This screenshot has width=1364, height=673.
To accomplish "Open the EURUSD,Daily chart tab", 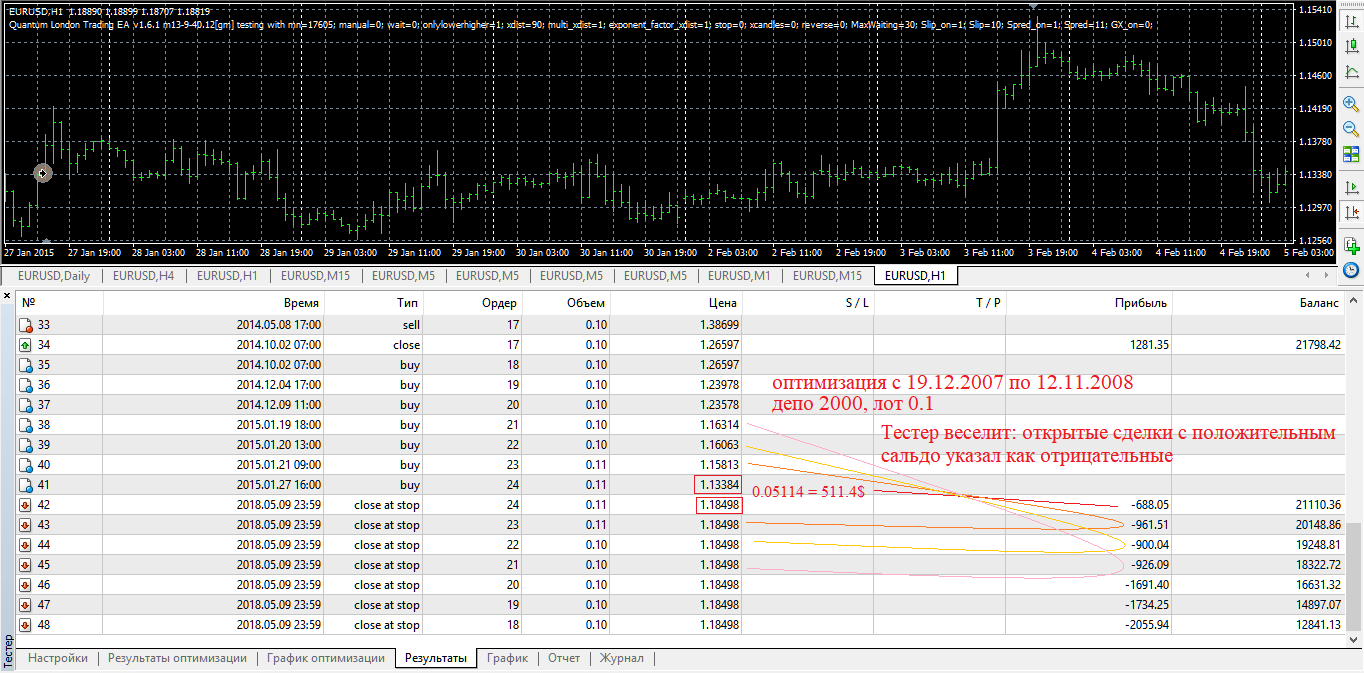I will [x=54, y=276].
